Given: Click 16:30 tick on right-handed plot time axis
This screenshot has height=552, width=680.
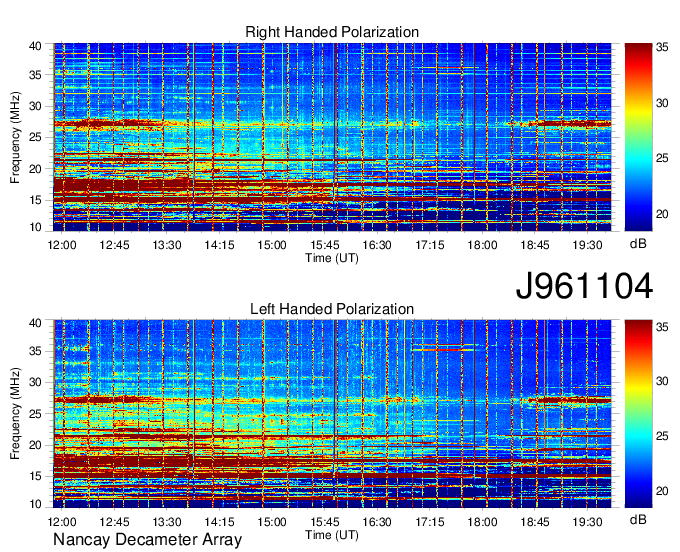Looking at the screenshot, I should click(377, 245).
